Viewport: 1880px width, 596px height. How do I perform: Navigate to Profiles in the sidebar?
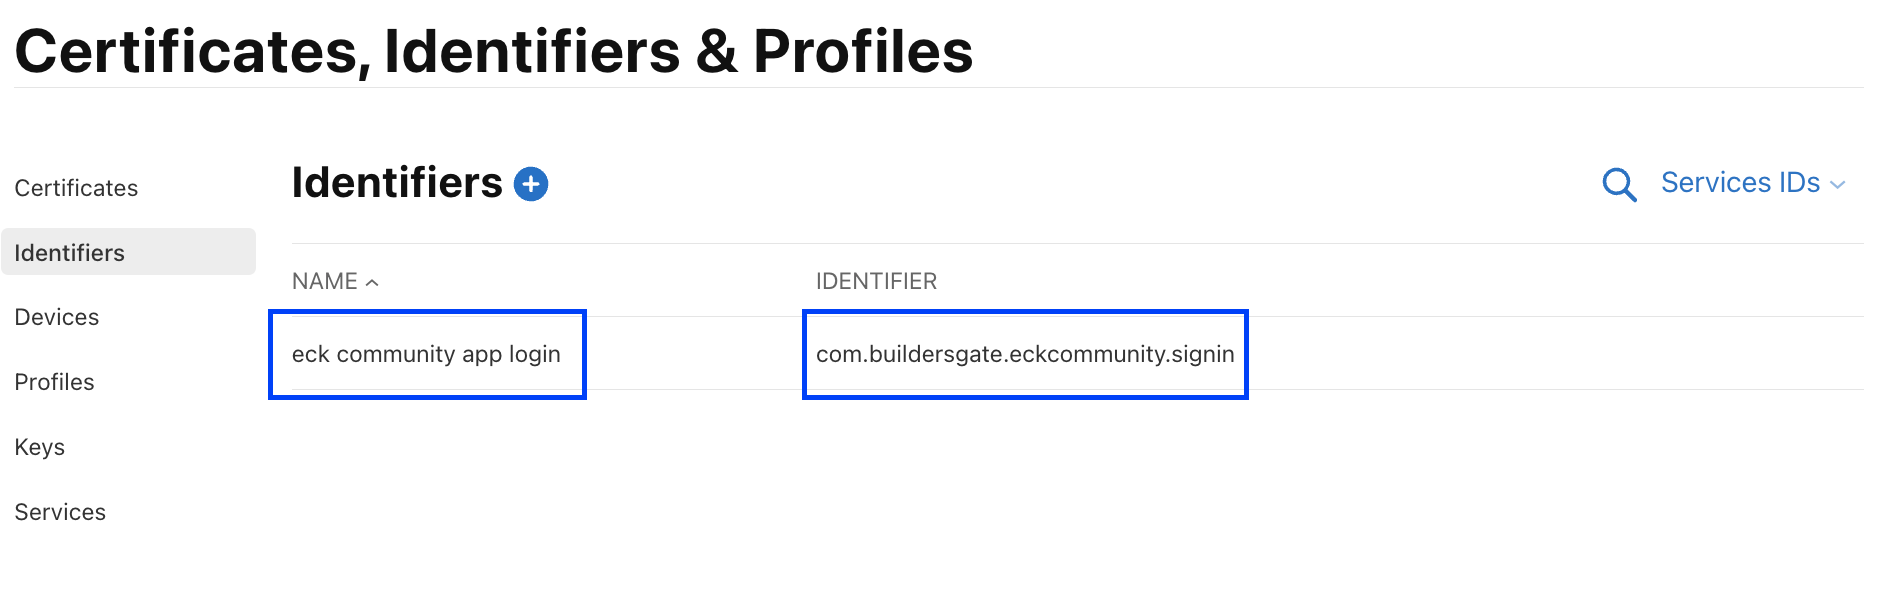[55, 382]
